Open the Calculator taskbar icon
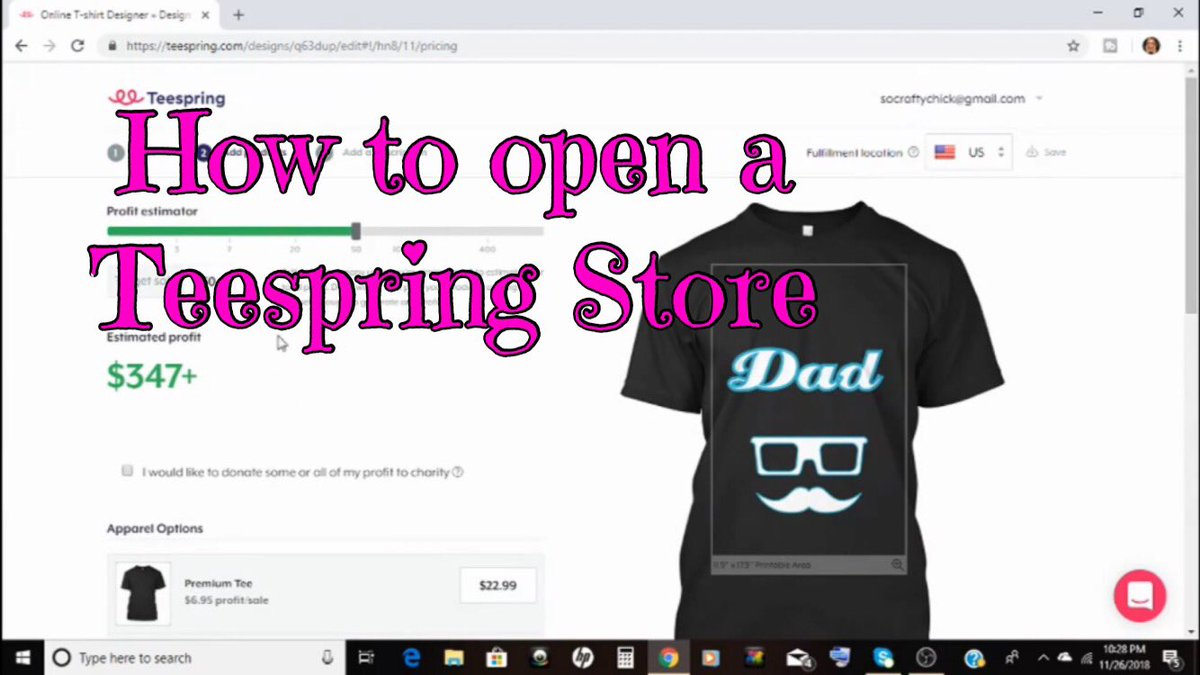The height and width of the screenshot is (675, 1200). click(626, 657)
